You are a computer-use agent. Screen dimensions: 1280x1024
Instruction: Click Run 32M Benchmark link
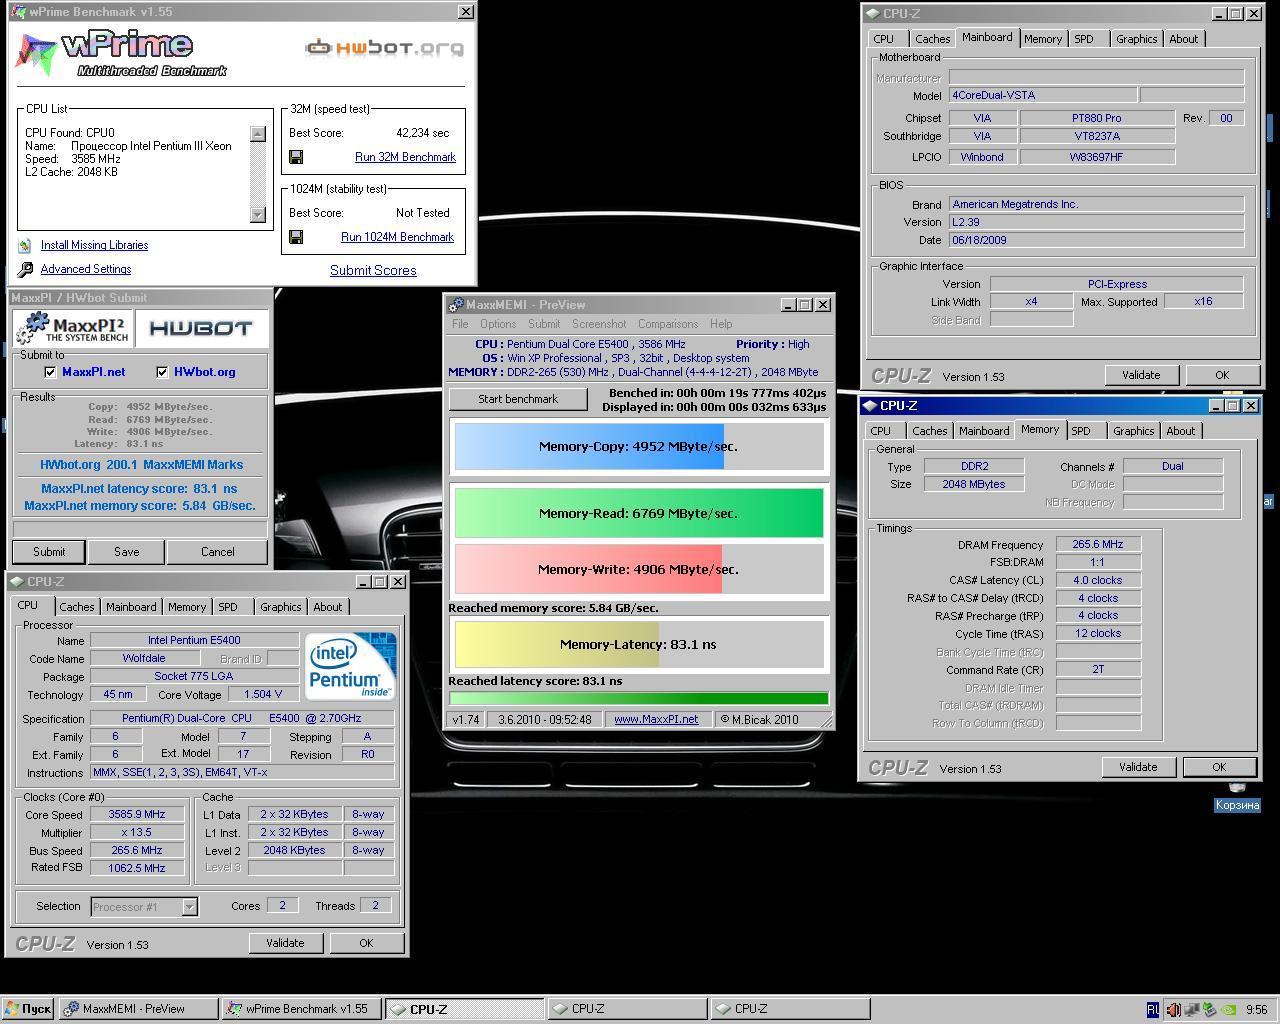click(x=405, y=157)
